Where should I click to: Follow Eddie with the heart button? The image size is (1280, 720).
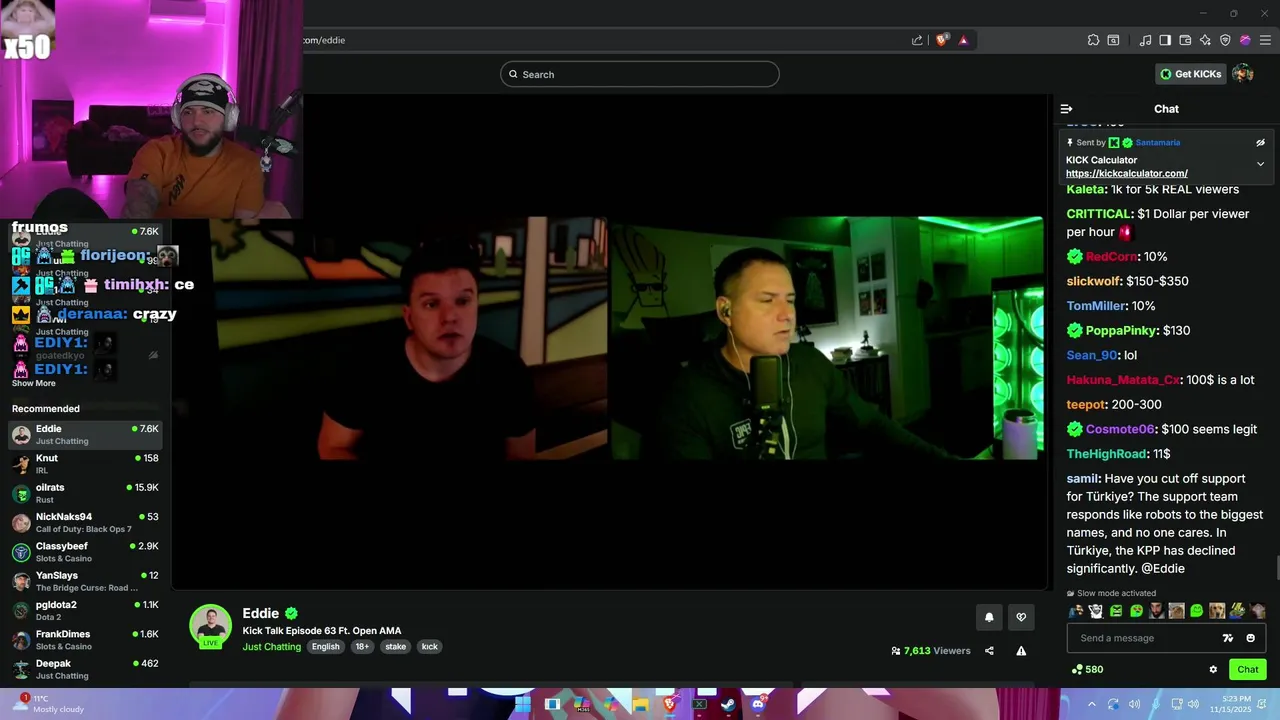pyautogui.click(x=1021, y=617)
